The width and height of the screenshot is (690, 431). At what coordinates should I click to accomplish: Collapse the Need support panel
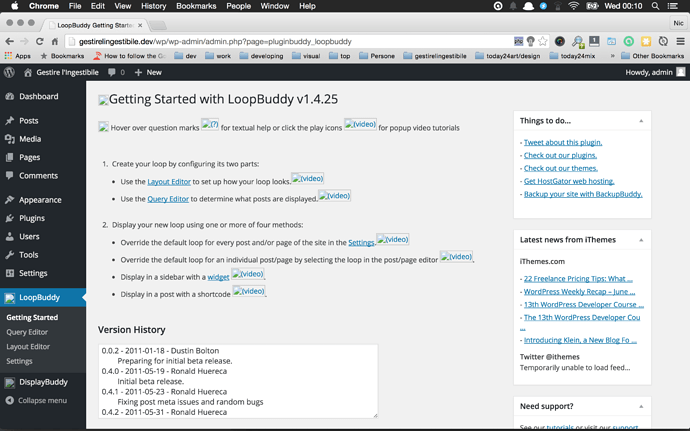pyautogui.click(x=641, y=406)
